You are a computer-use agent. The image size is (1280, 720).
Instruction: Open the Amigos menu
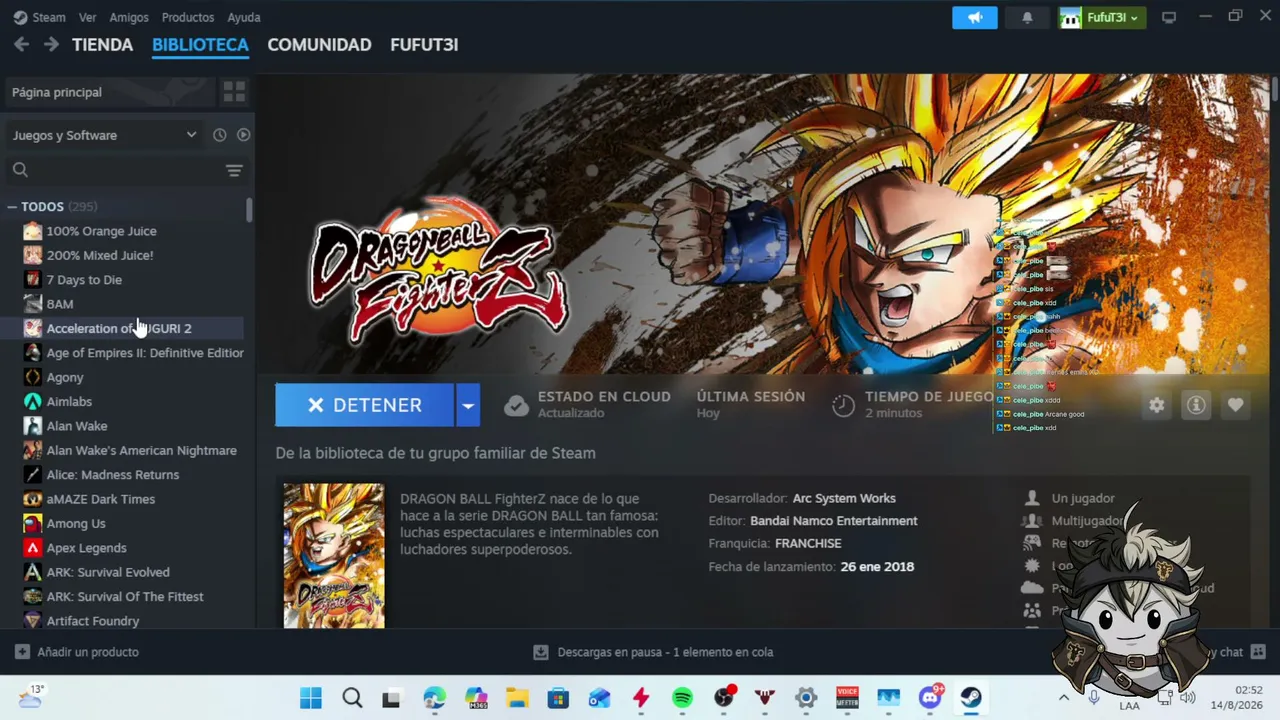(x=129, y=17)
